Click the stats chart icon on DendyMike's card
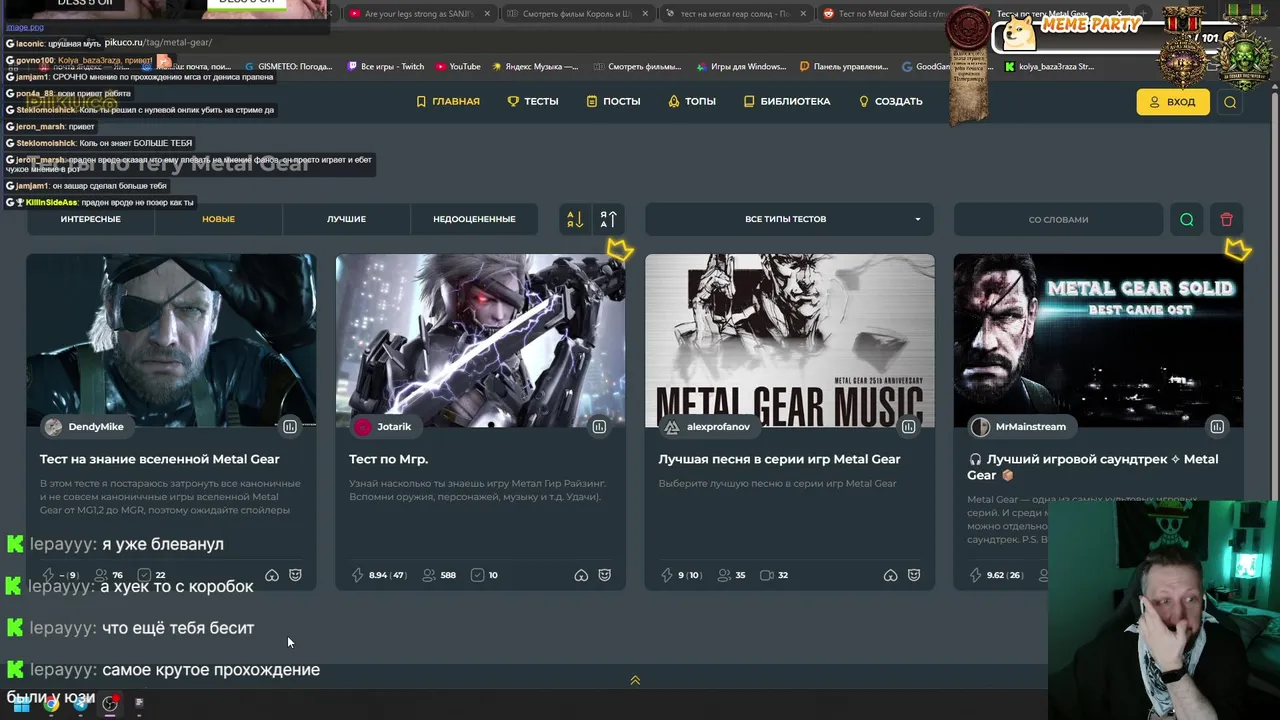This screenshot has width=1280, height=720. 290,427
